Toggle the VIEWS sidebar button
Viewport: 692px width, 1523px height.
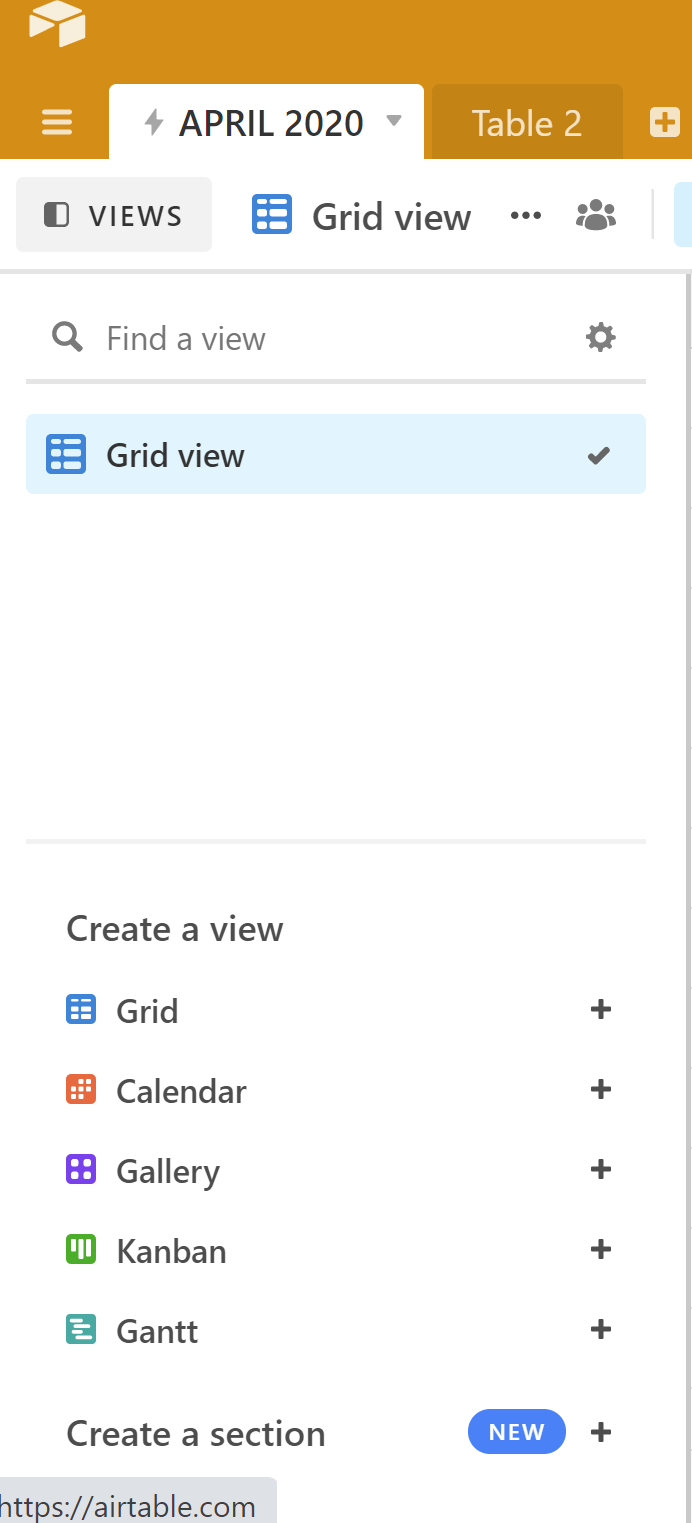pyautogui.click(x=114, y=215)
